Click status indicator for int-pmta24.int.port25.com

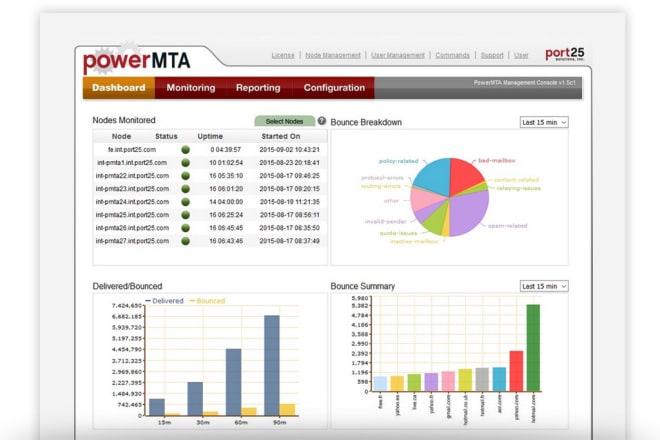[185, 202]
